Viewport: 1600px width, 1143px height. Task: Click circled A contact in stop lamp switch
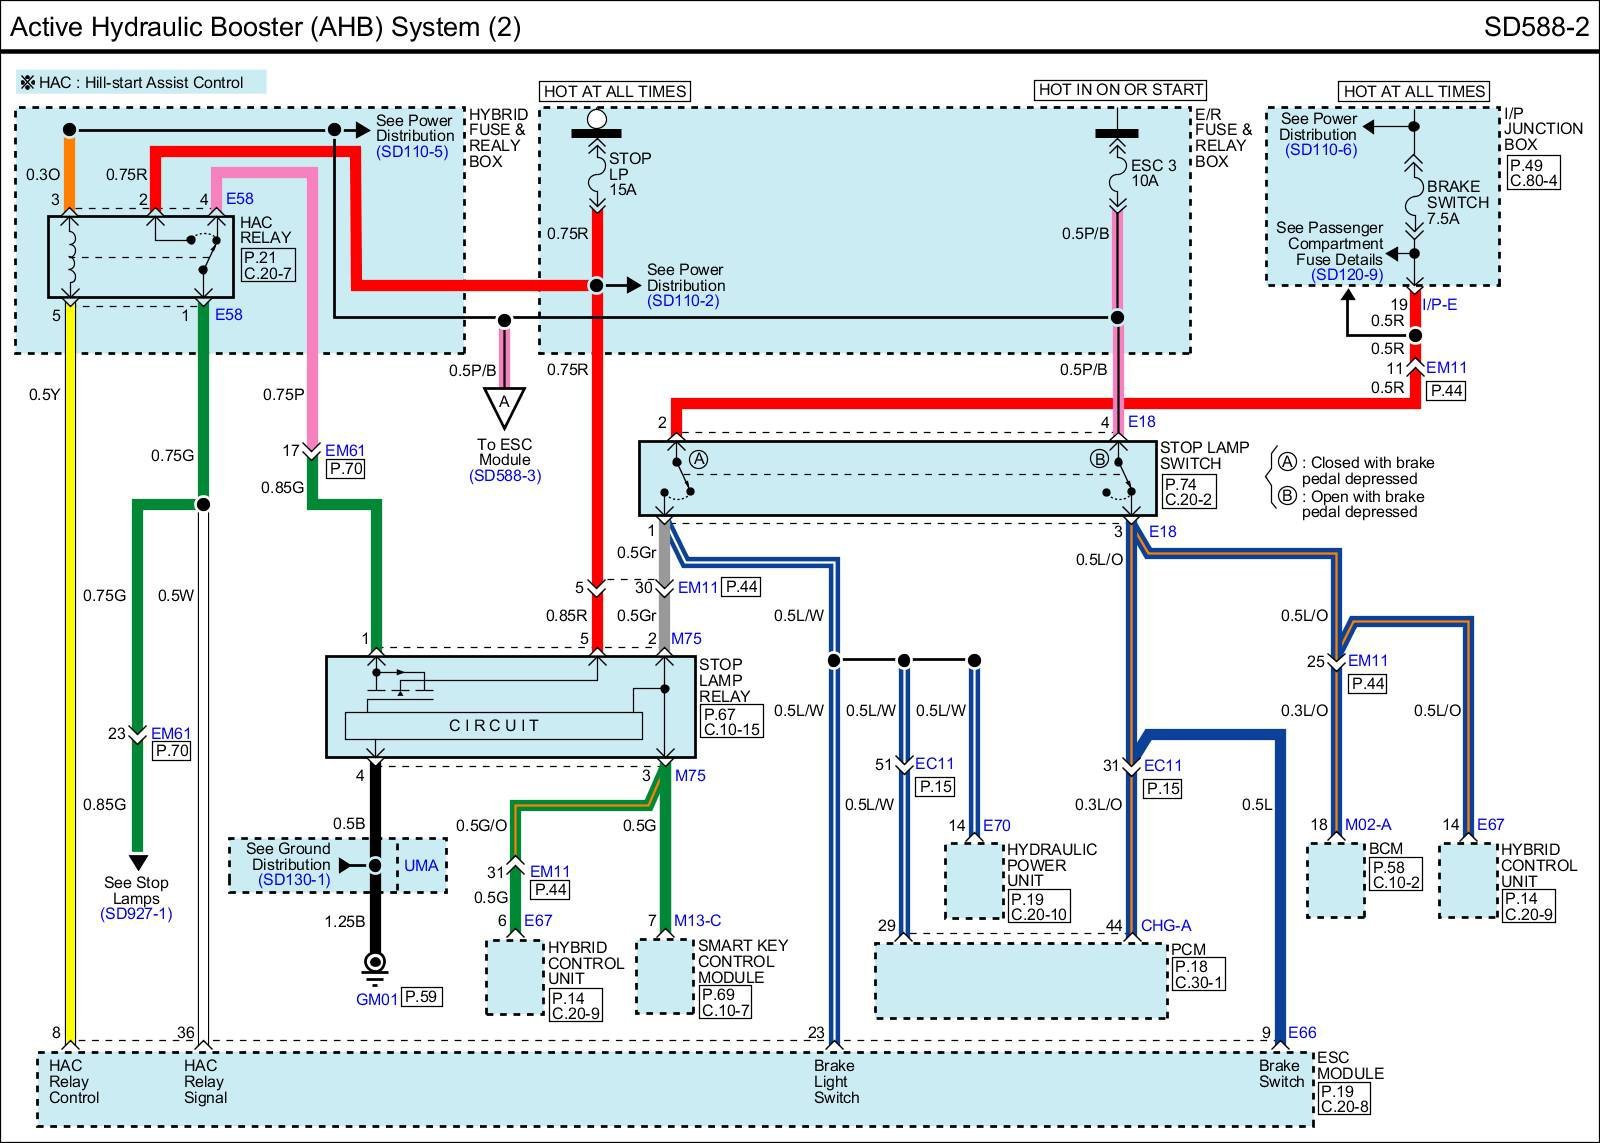click(699, 459)
